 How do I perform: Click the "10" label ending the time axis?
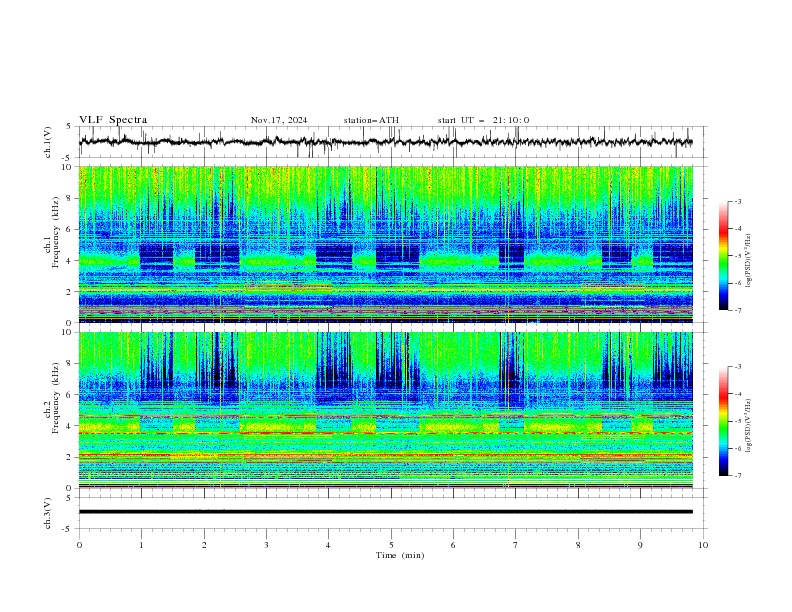tap(703, 545)
